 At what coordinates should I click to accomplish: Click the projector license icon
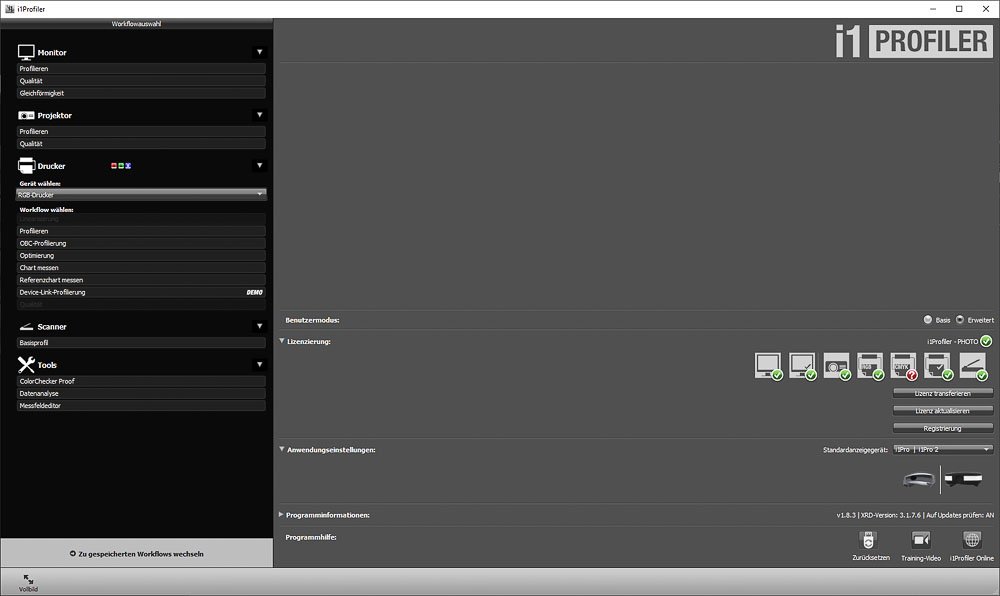[836, 366]
